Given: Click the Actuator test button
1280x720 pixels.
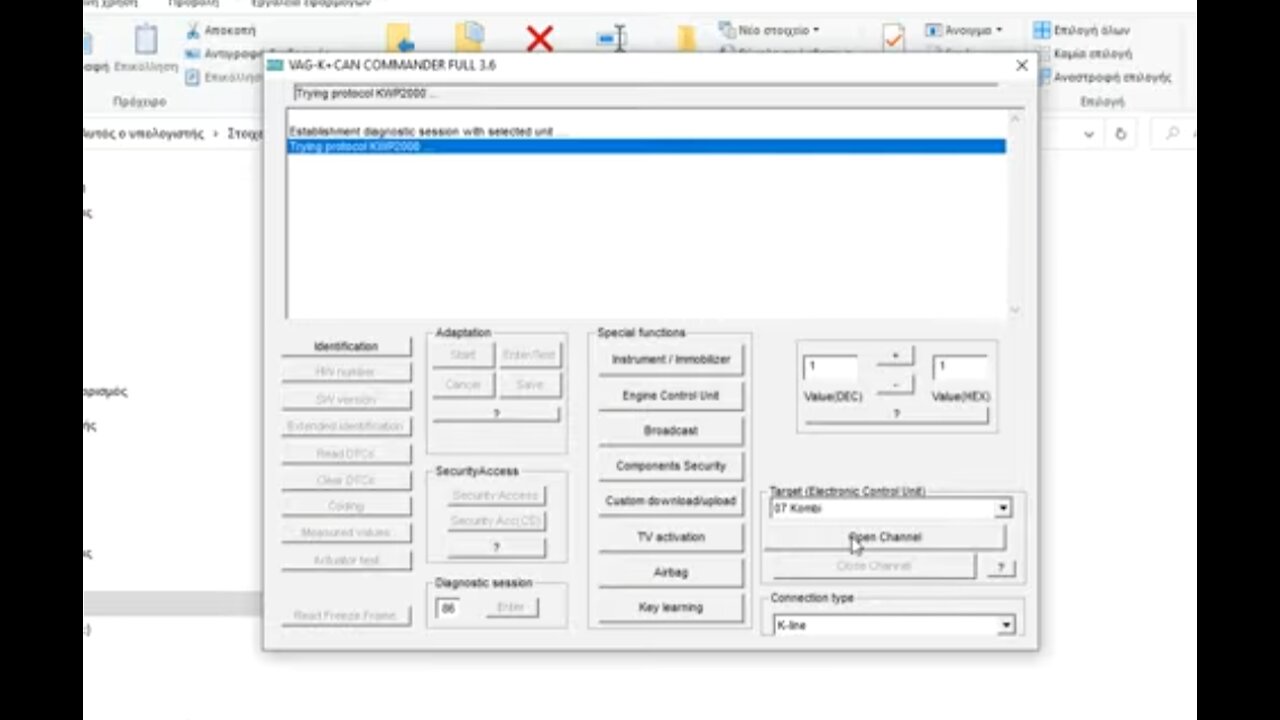Looking at the screenshot, I should pyautogui.click(x=346, y=560).
